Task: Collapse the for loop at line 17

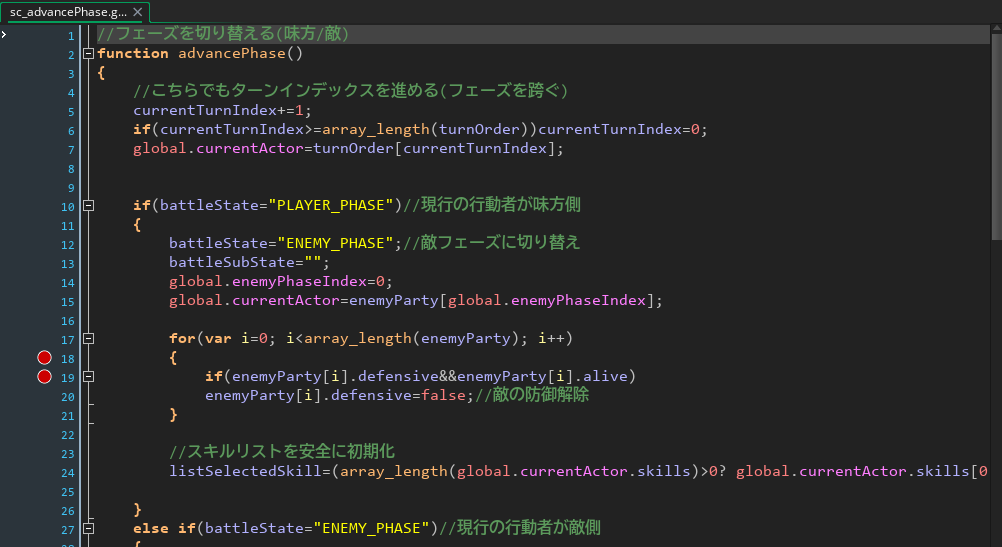Action: (x=89, y=339)
